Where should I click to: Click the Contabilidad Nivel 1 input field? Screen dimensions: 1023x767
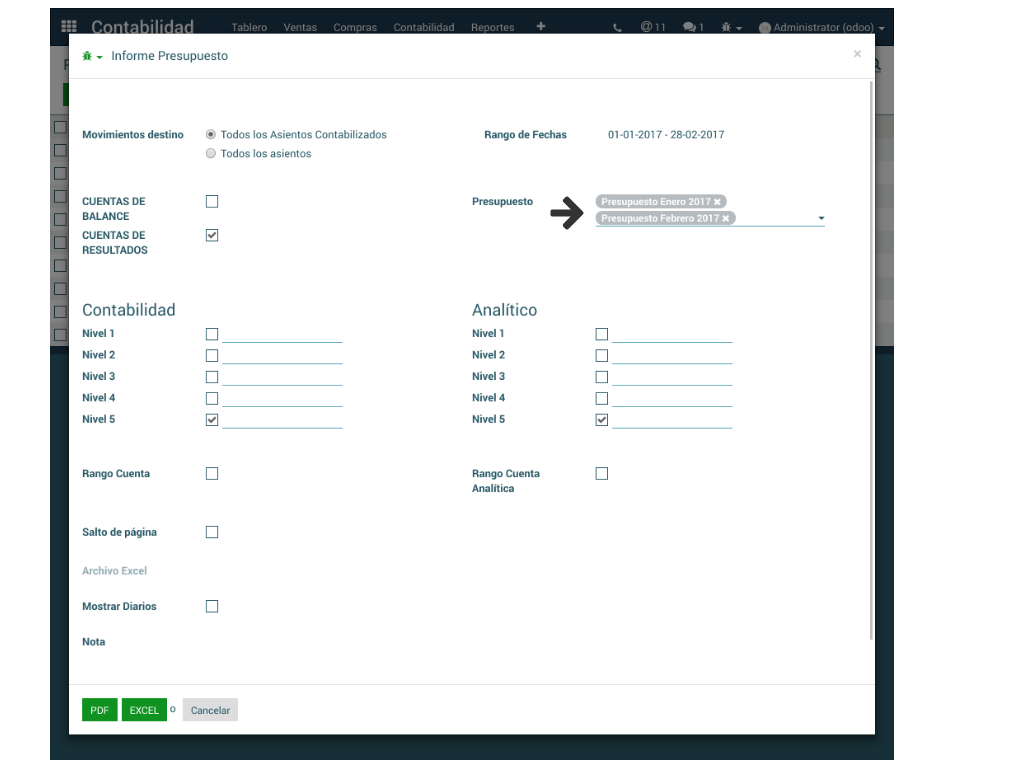point(282,334)
